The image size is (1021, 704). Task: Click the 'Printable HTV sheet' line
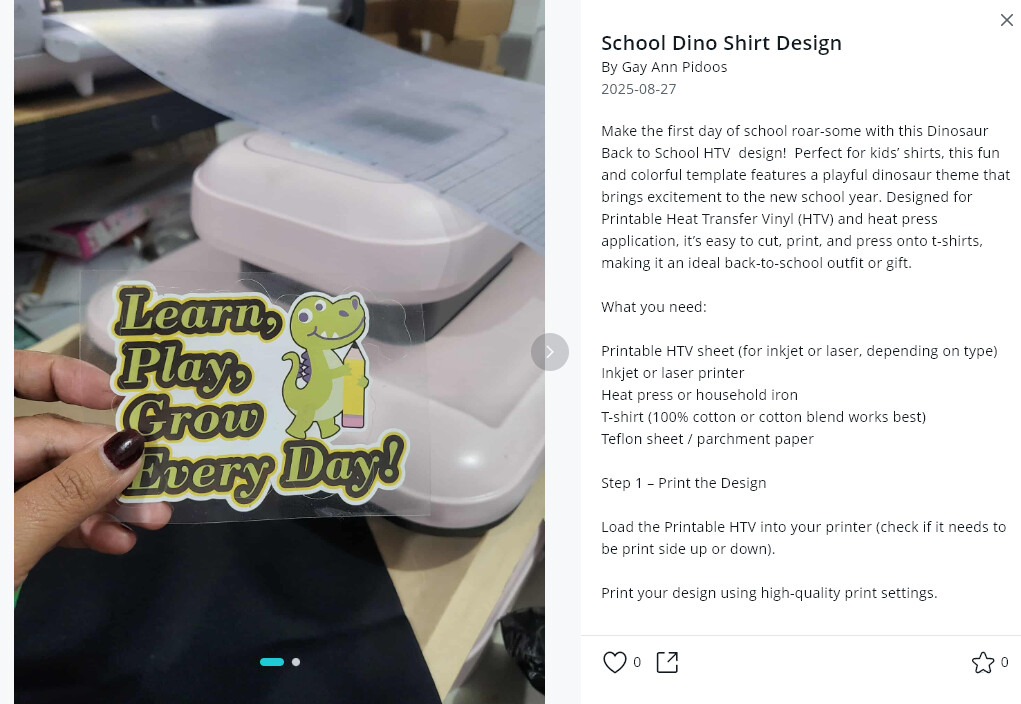point(799,351)
